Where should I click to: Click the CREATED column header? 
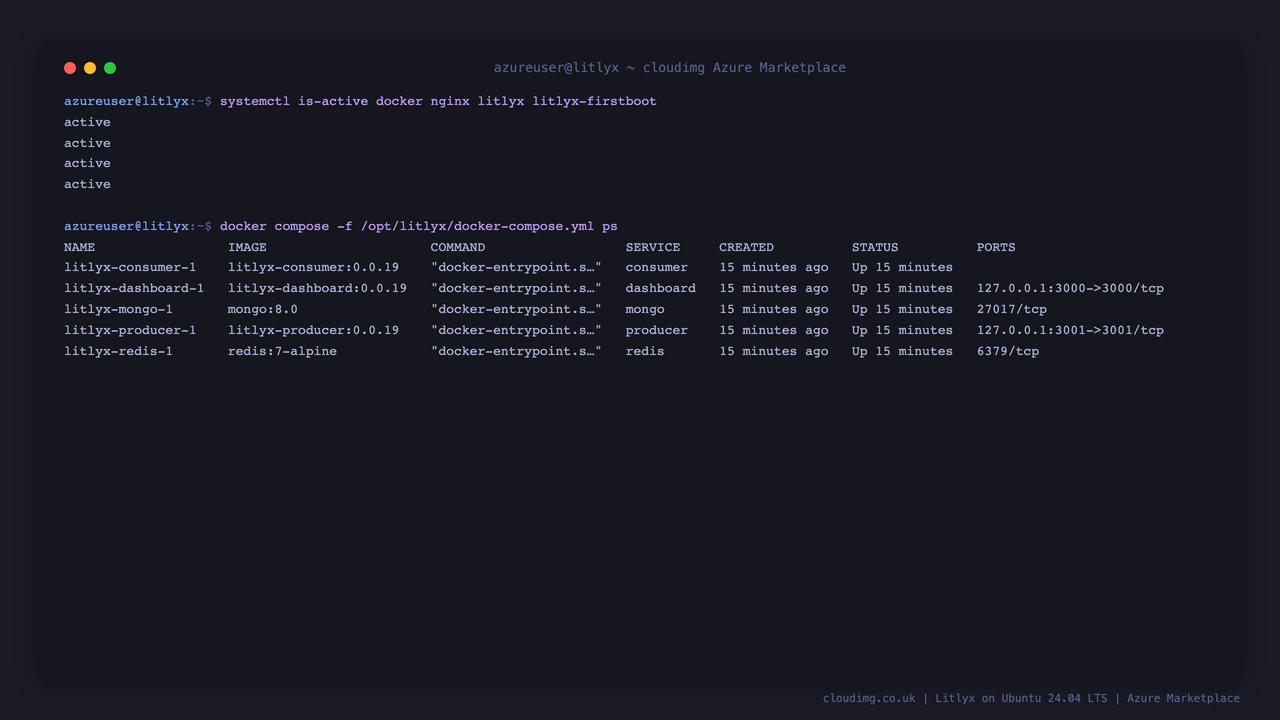[746, 247]
